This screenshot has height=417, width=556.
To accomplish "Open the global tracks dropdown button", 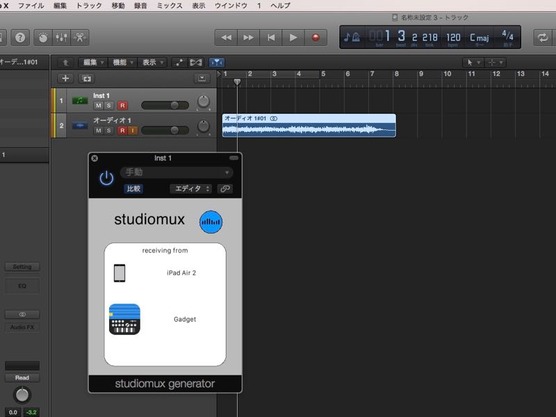I will pos(202,78).
